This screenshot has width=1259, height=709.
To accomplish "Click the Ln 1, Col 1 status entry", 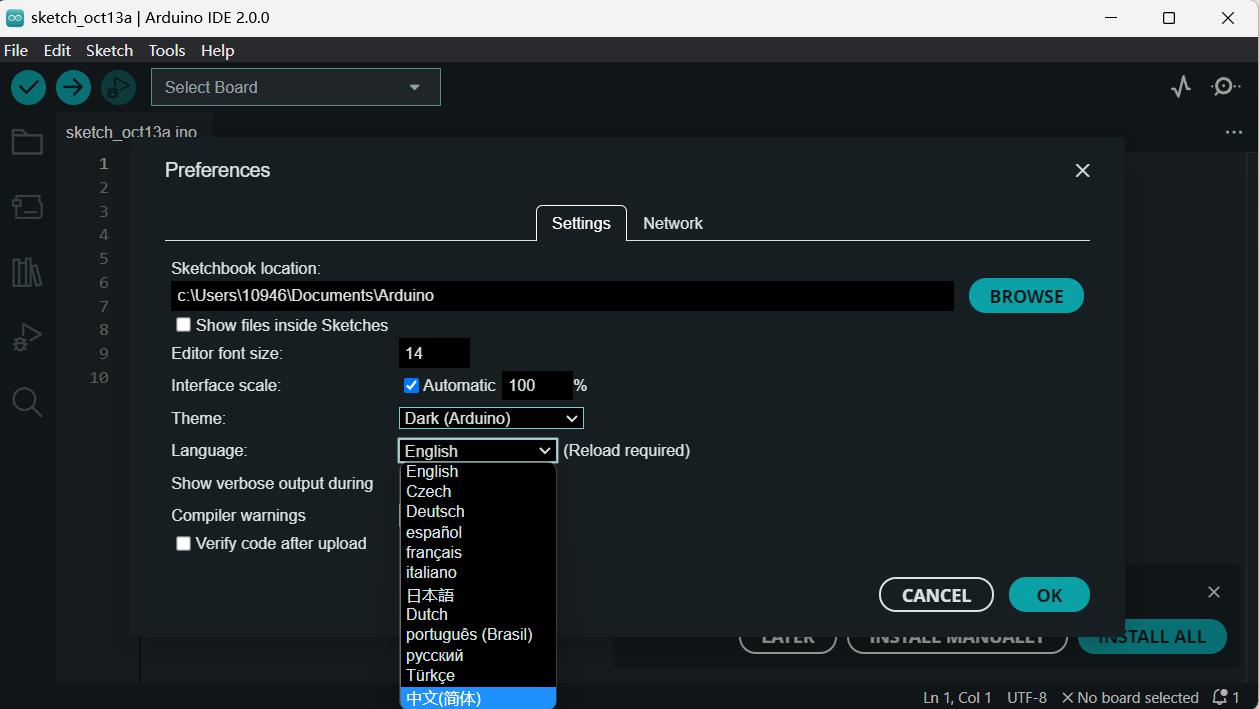I will 957,697.
